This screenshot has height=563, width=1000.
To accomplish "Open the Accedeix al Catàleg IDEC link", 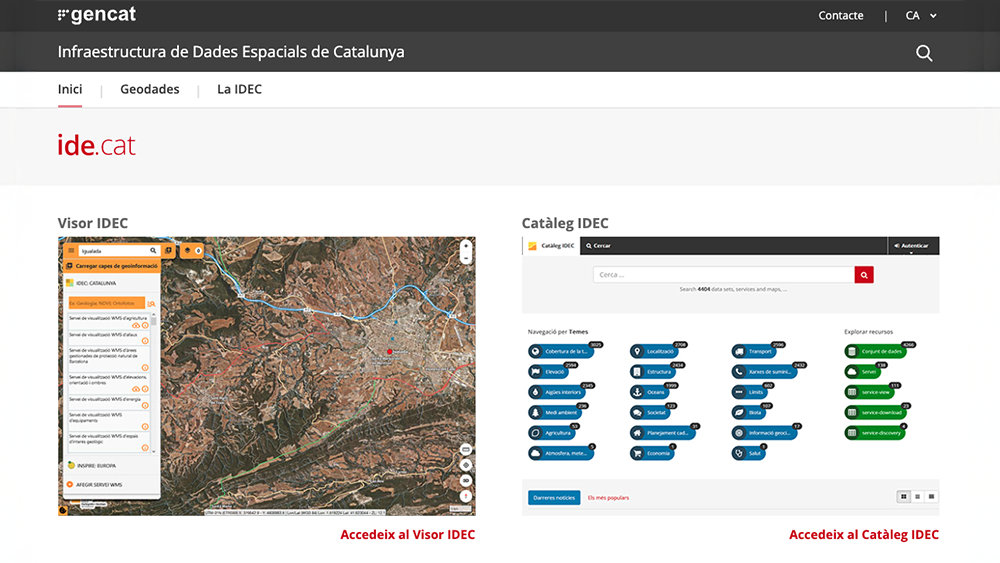I will (x=864, y=534).
